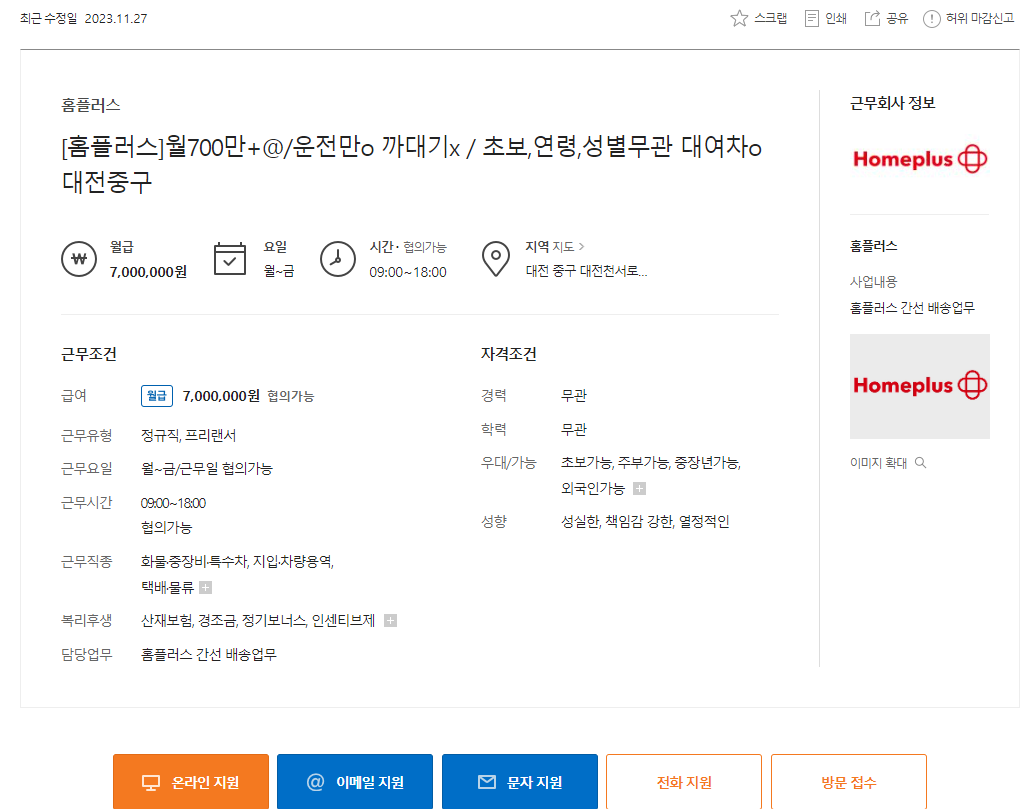Click 09:00~18:00 in the summary row
Screen dimensions: 1030x809
pyautogui.click(x=408, y=272)
